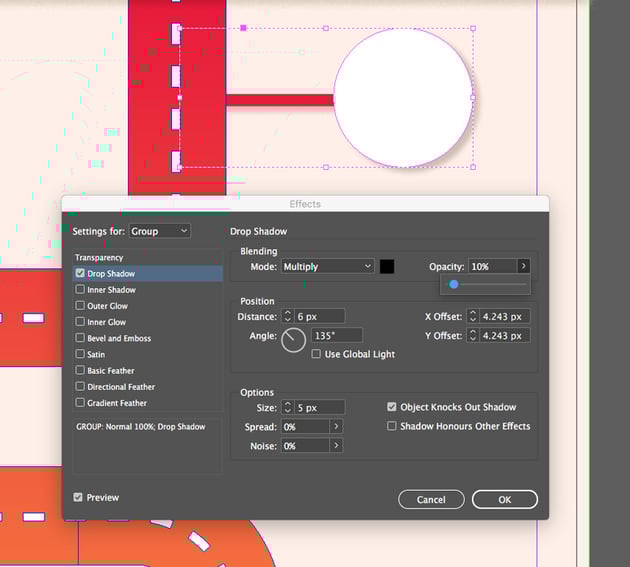Expand the Opacity percentage arrow
630x567 pixels.
(x=523, y=267)
